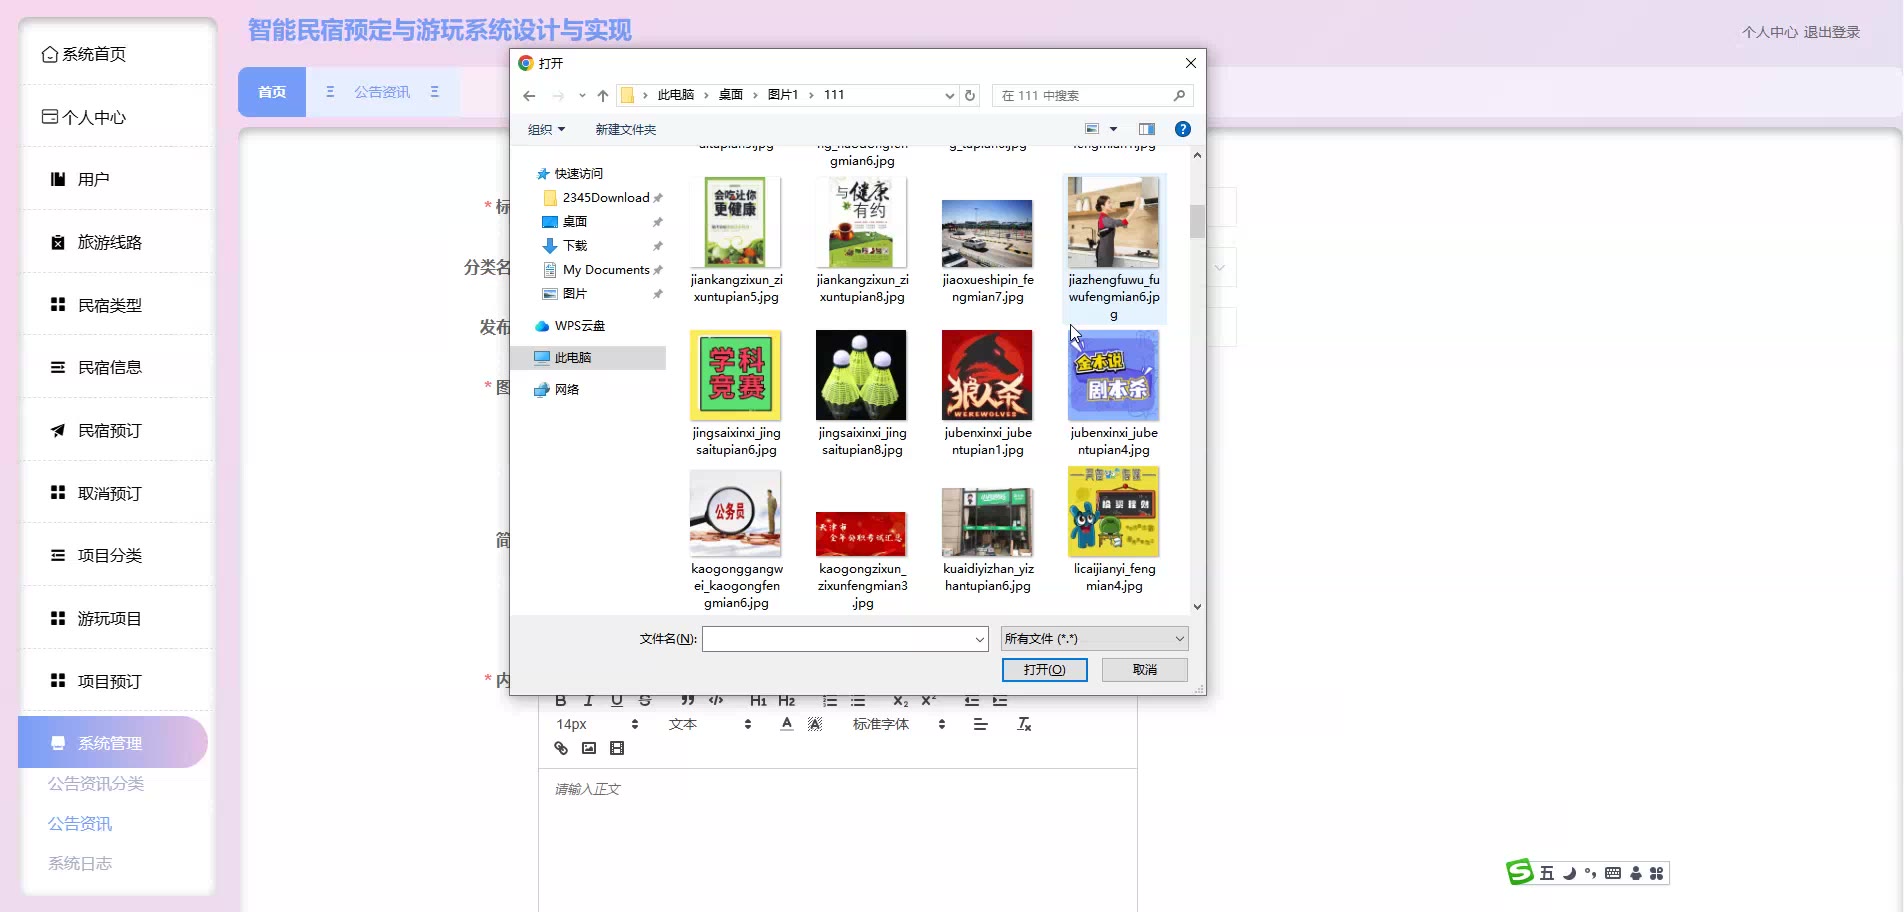Switch to the 首页 tab
The height and width of the screenshot is (912, 1904).
point(272,92)
